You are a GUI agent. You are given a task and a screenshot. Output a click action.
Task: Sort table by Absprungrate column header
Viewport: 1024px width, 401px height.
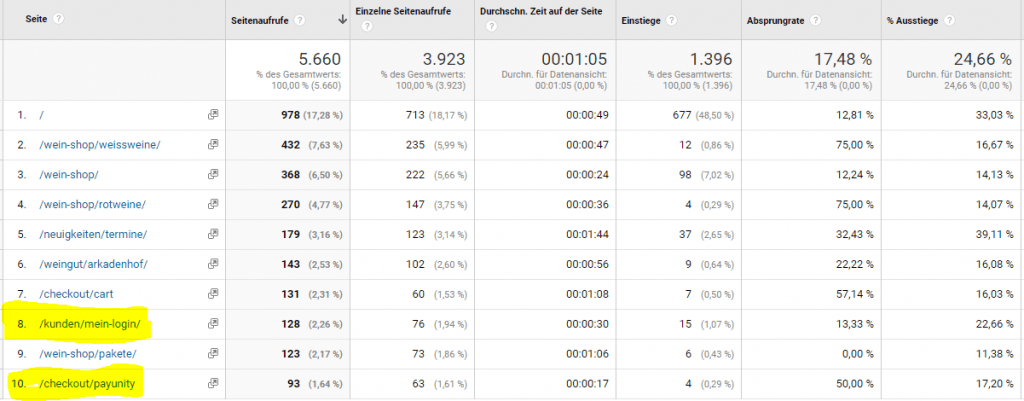tap(776, 20)
